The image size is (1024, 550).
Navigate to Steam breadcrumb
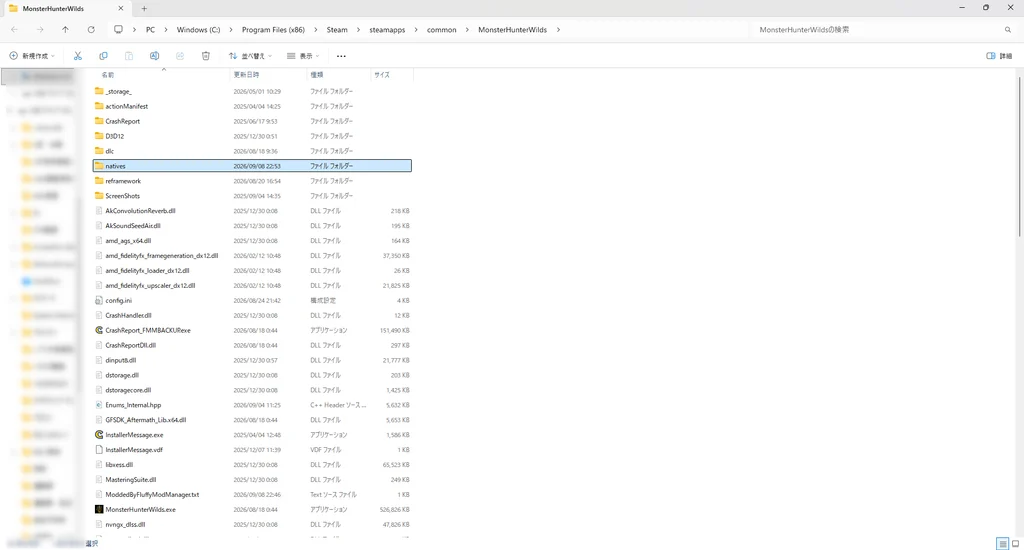337,30
